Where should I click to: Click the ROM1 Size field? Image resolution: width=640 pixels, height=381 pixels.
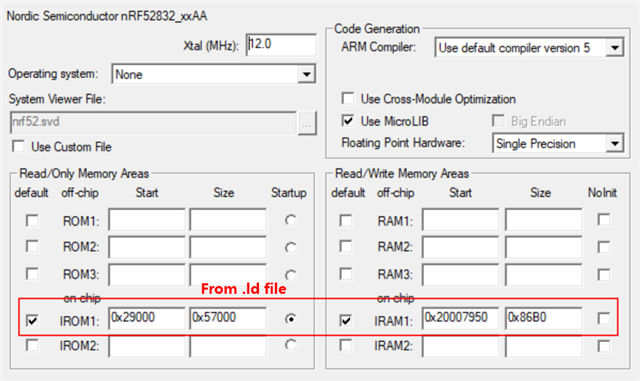click(x=228, y=221)
